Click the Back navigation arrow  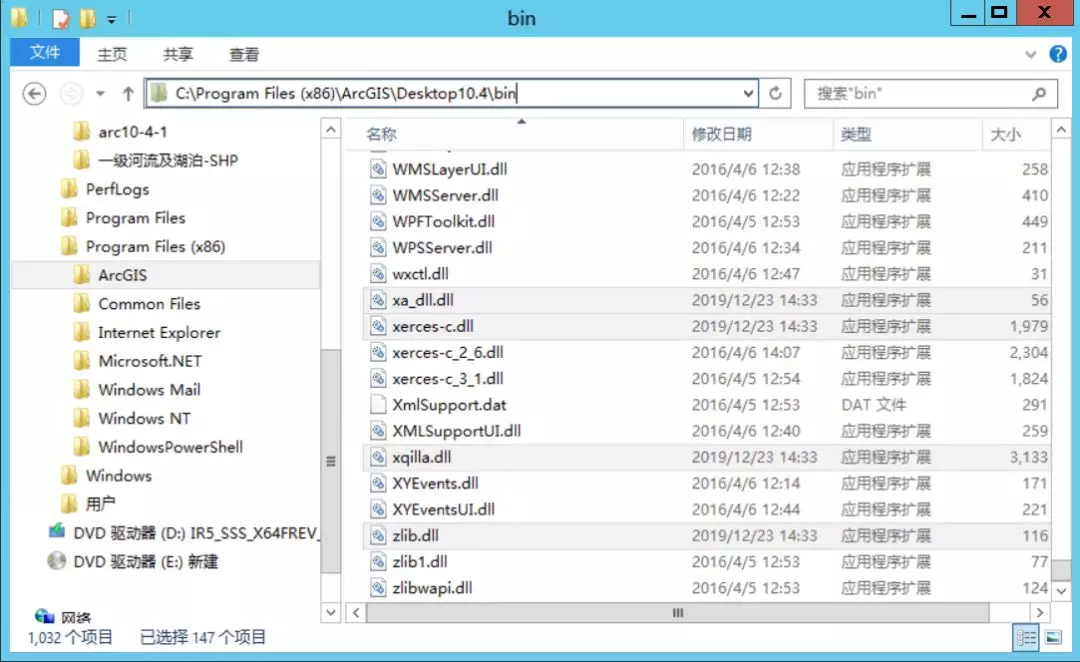(x=34, y=93)
